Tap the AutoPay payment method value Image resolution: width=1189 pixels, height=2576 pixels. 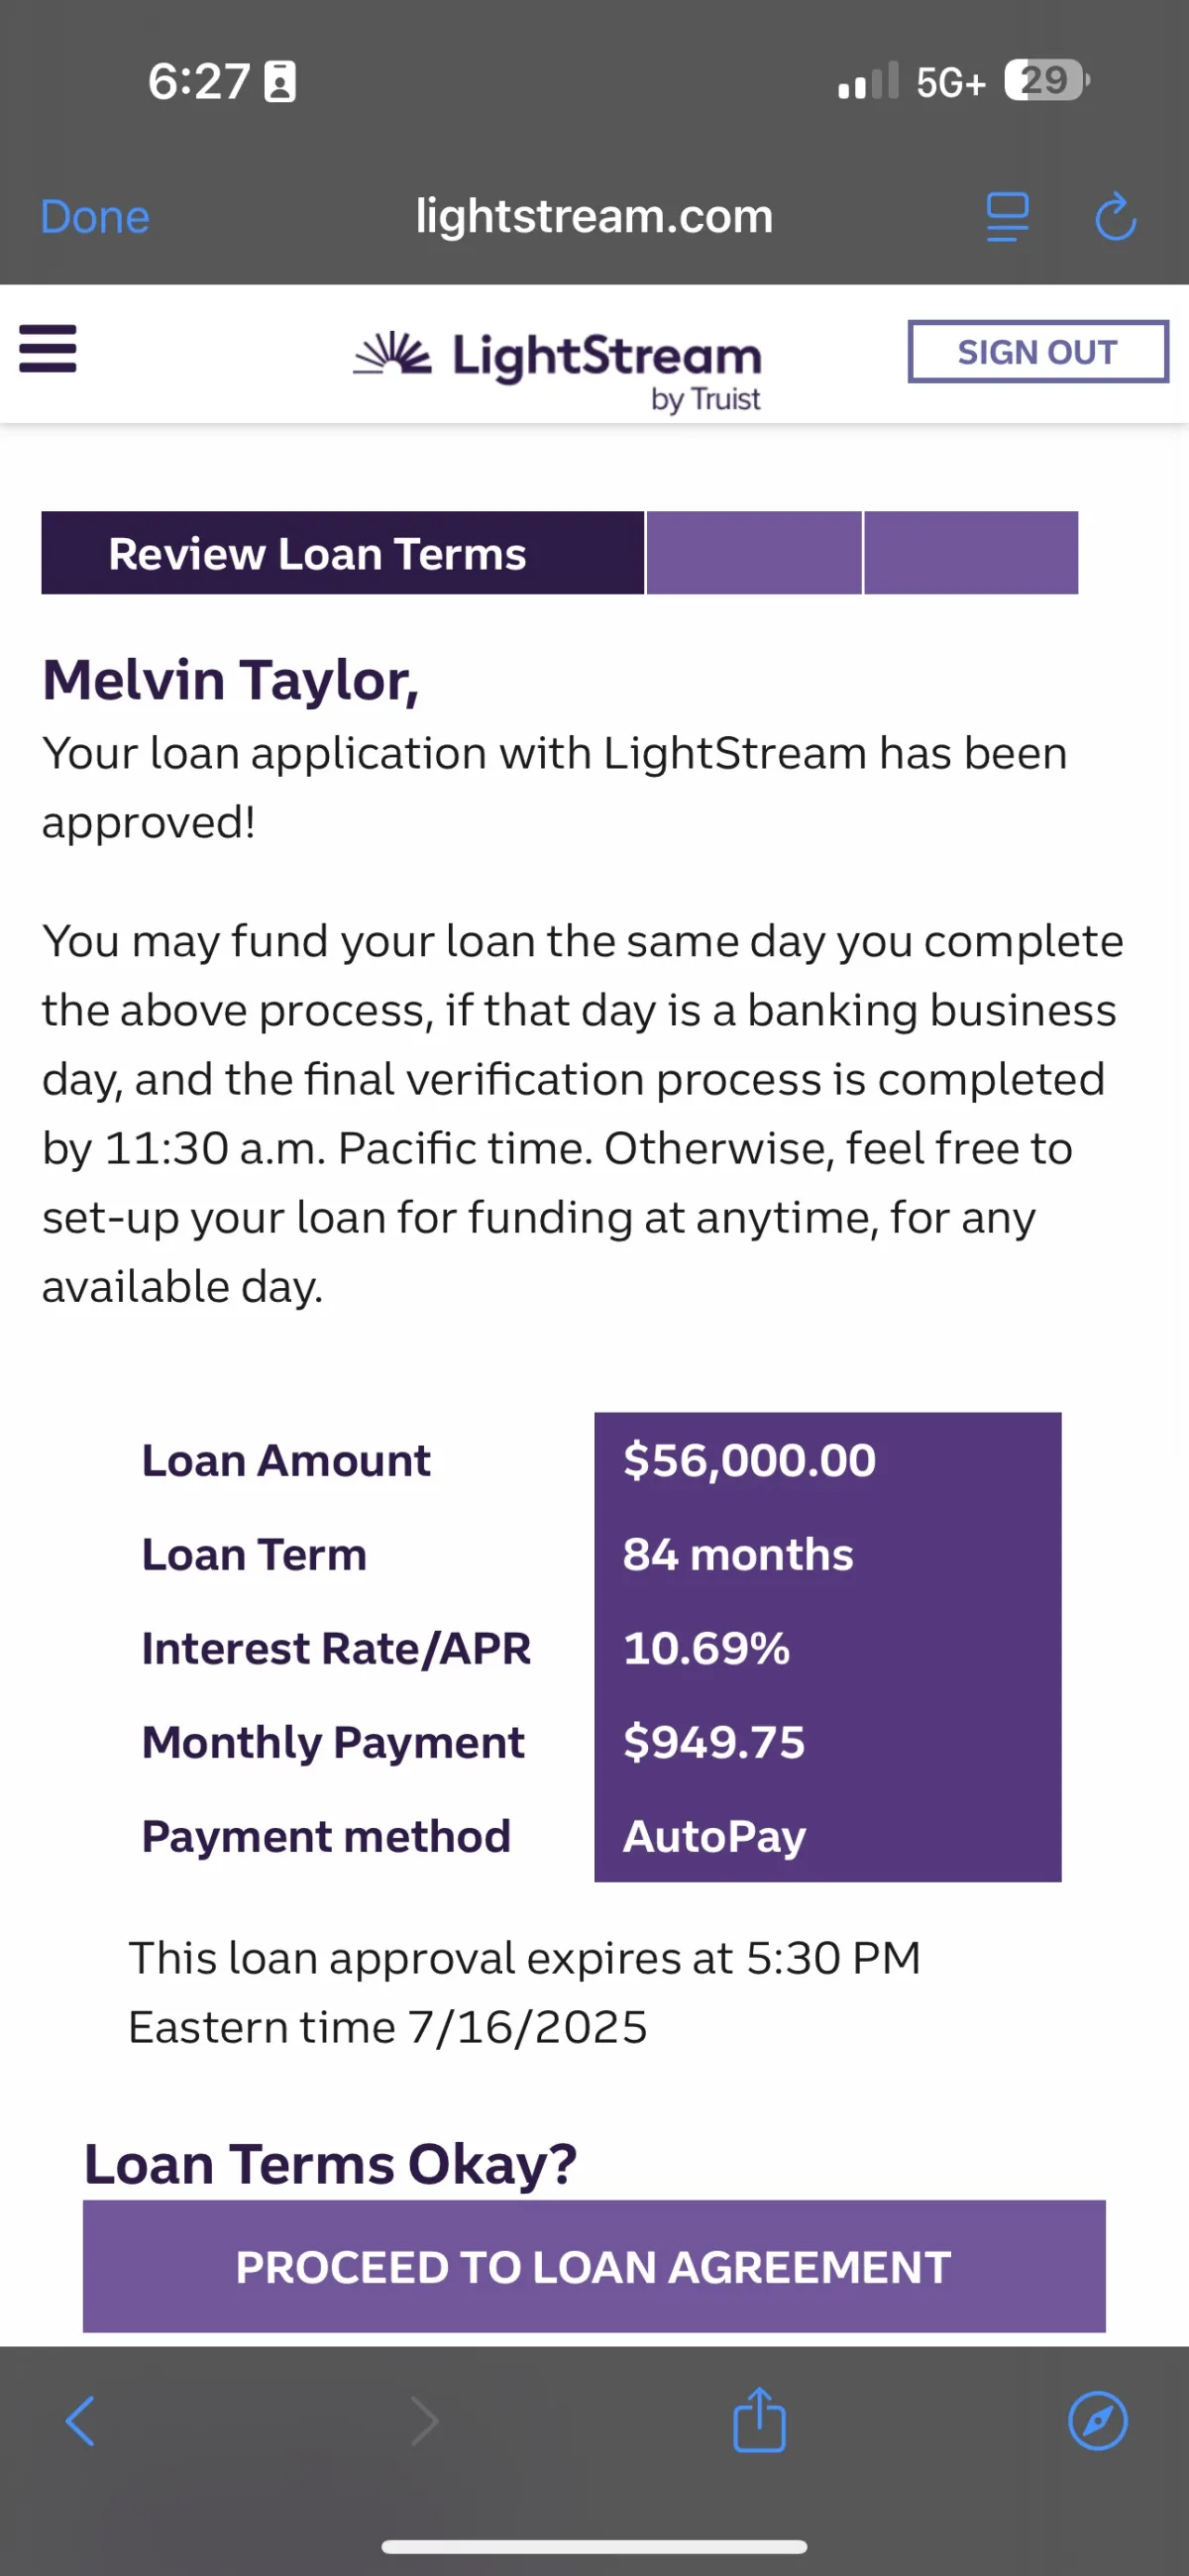[x=714, y=1836]
